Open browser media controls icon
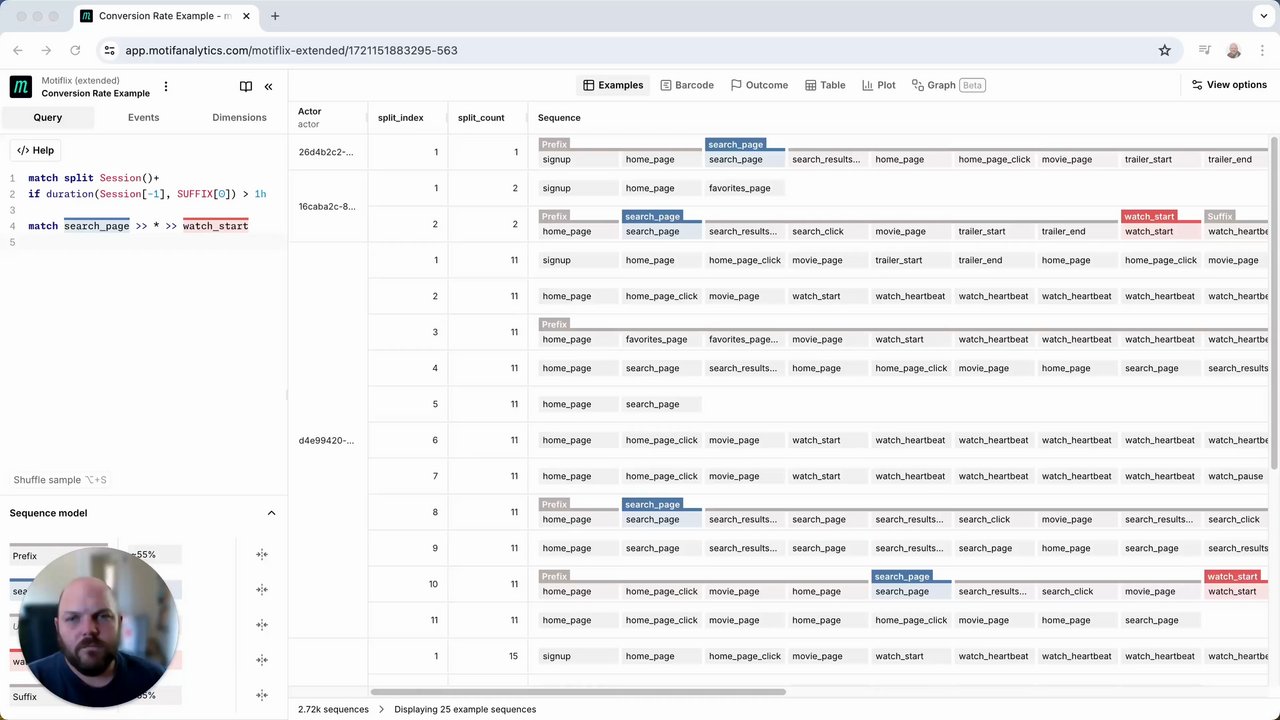Screen dimensions: 1280x720 tap(1204, 50)
